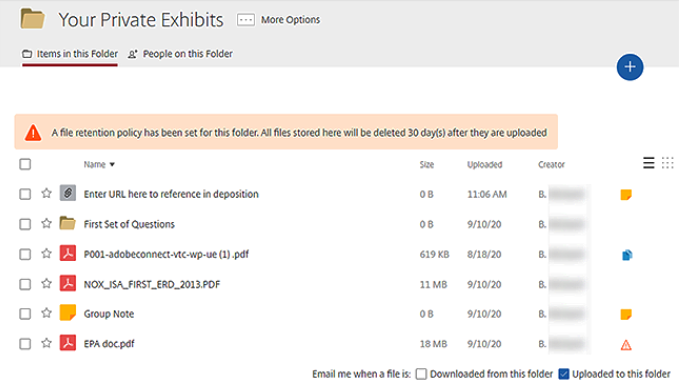Screen dimensions: 681x387
Task: Click the blue plus add button
Action: pos(630,67)
